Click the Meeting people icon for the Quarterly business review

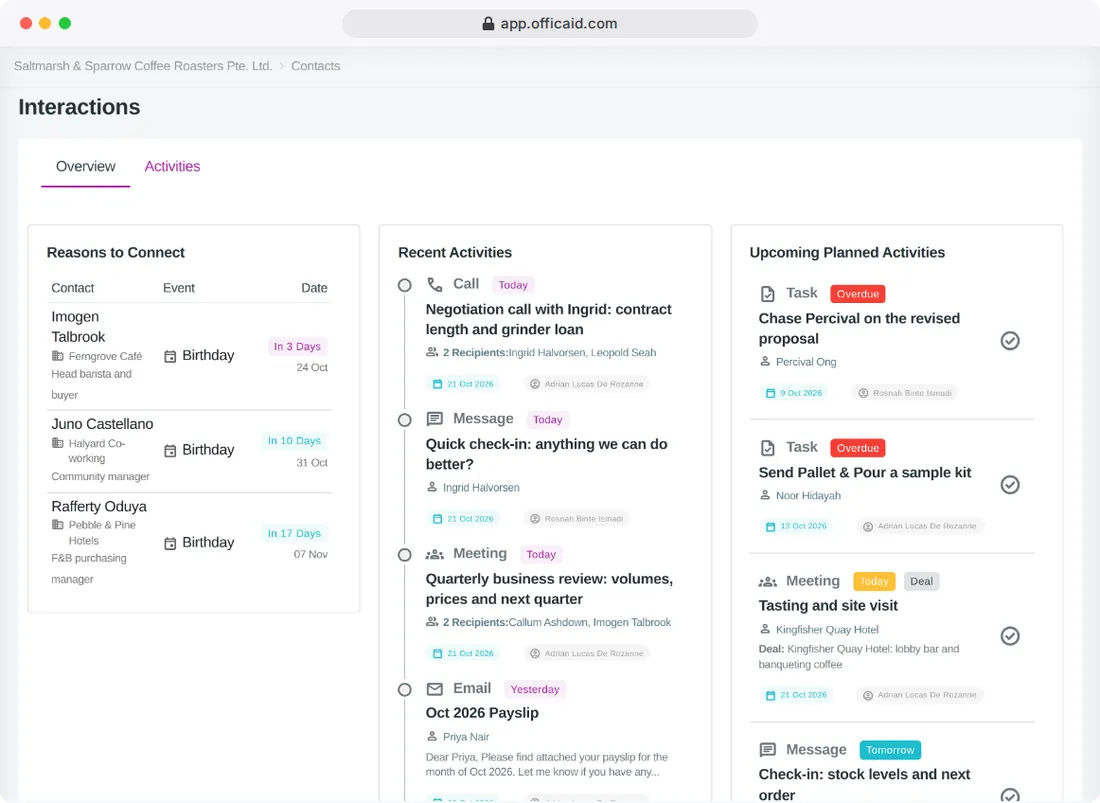tap(435, 554)
